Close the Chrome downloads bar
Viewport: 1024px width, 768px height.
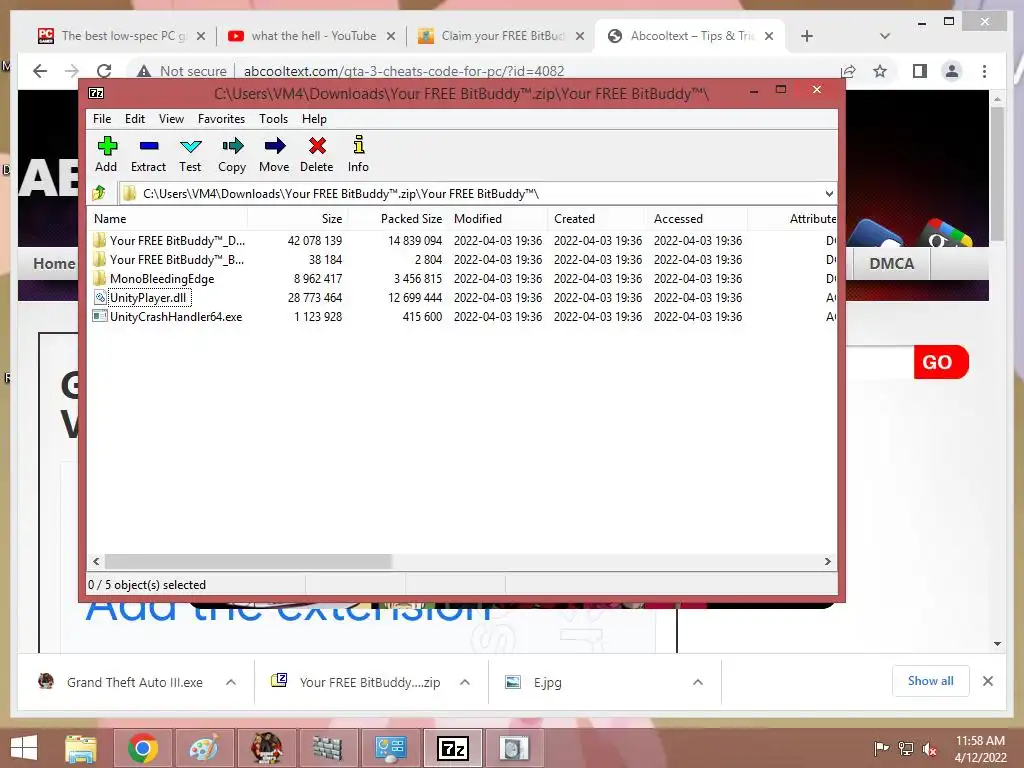[988, 681]
